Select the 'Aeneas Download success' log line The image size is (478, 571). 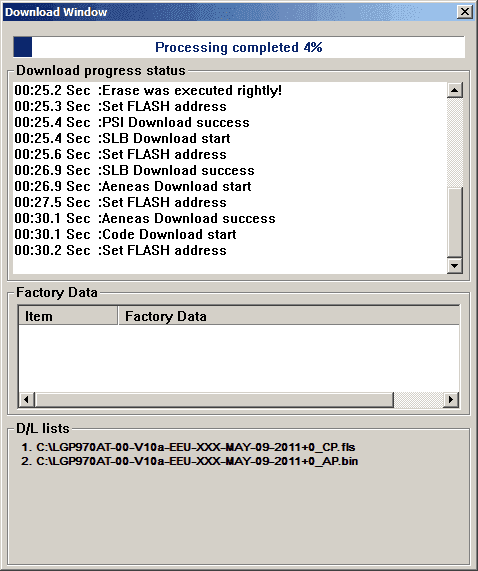[145, 218]
